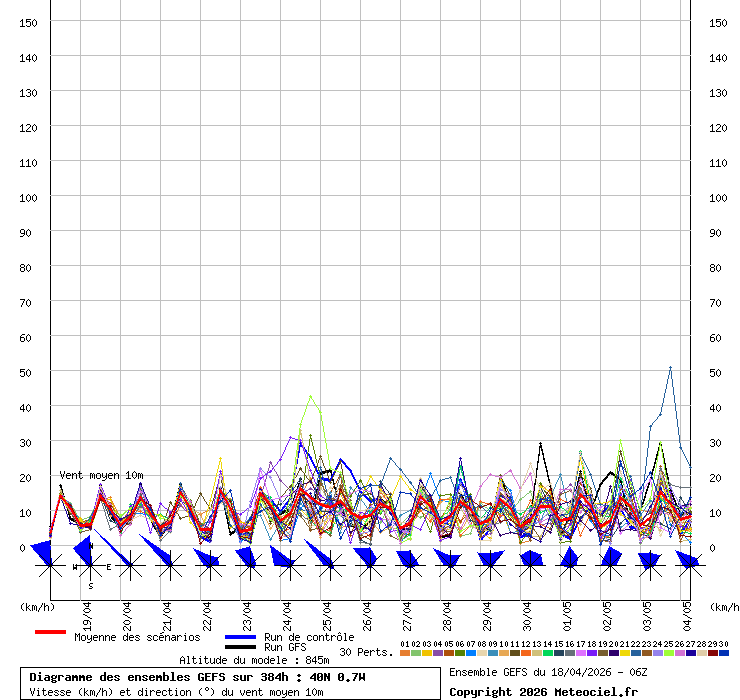740x700 pixels.
Task: Click the wind direction rose above 02/05
Action: click(x=609, y=566)
